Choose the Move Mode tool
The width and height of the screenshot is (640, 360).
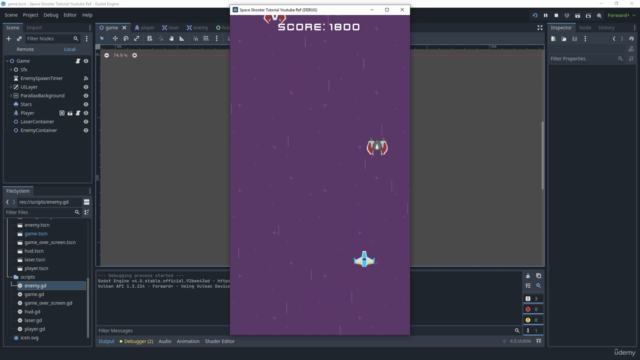(x=115, y=38)
